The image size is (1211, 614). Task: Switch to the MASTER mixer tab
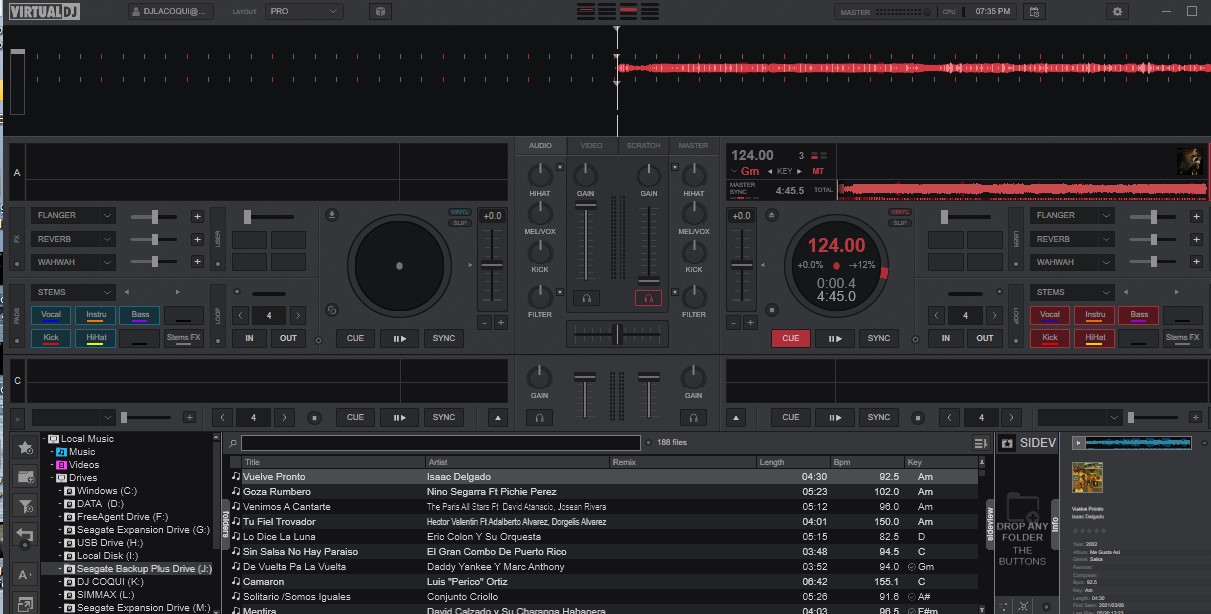coord(693,146)
